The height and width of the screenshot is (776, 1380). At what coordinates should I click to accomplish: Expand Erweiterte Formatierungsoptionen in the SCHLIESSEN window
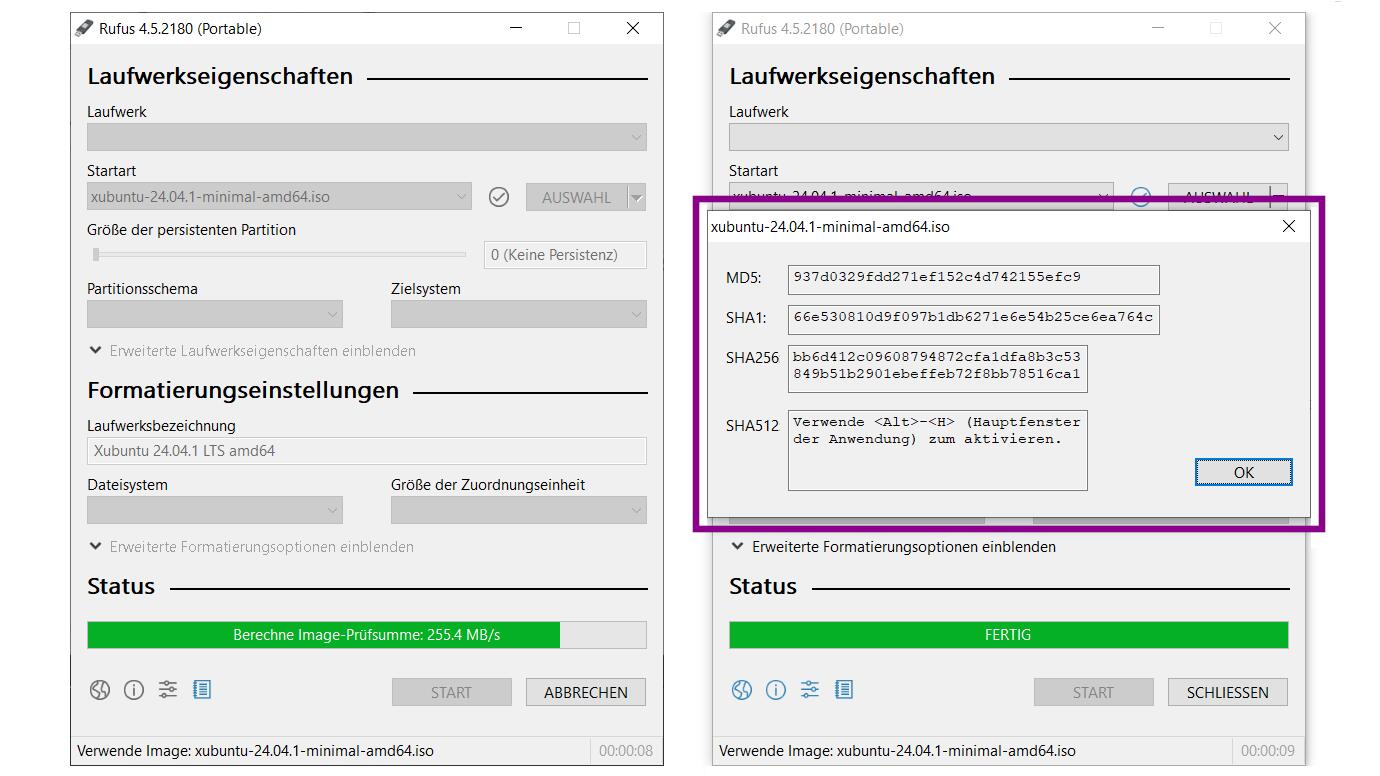[894, 547]
